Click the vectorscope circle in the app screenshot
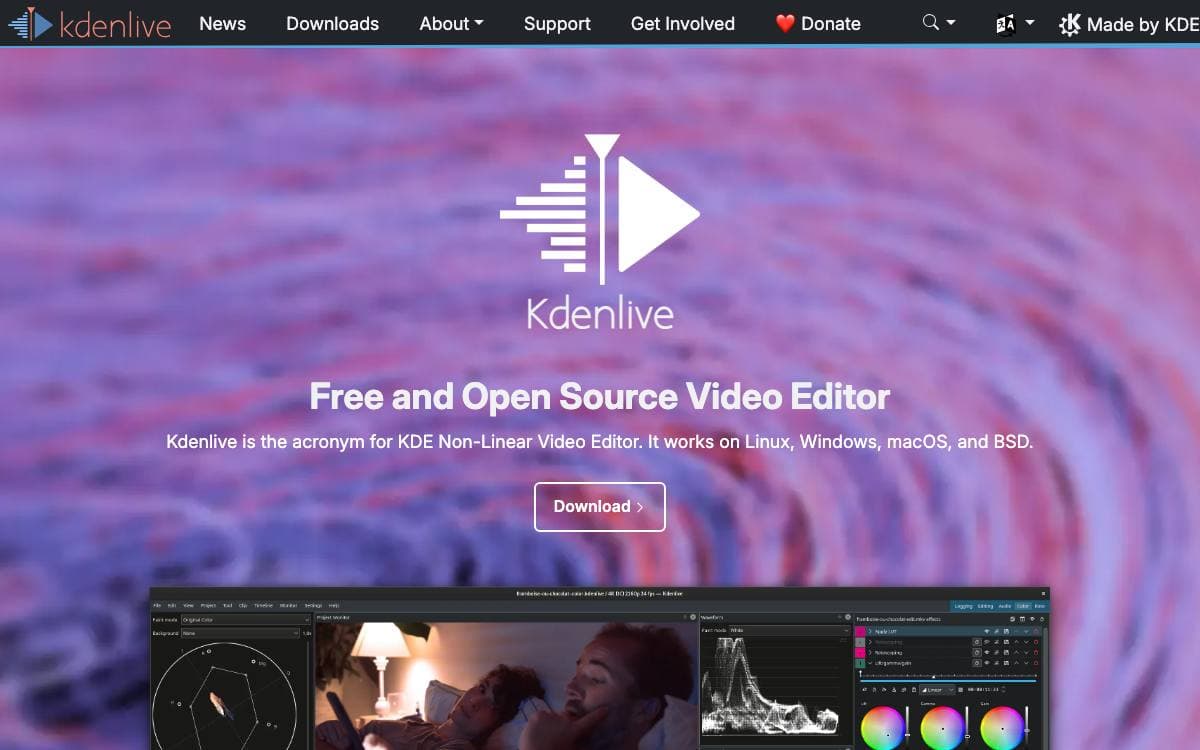Screen dimensions: 1200x750 pyautogui.click(x=224, y=697)
